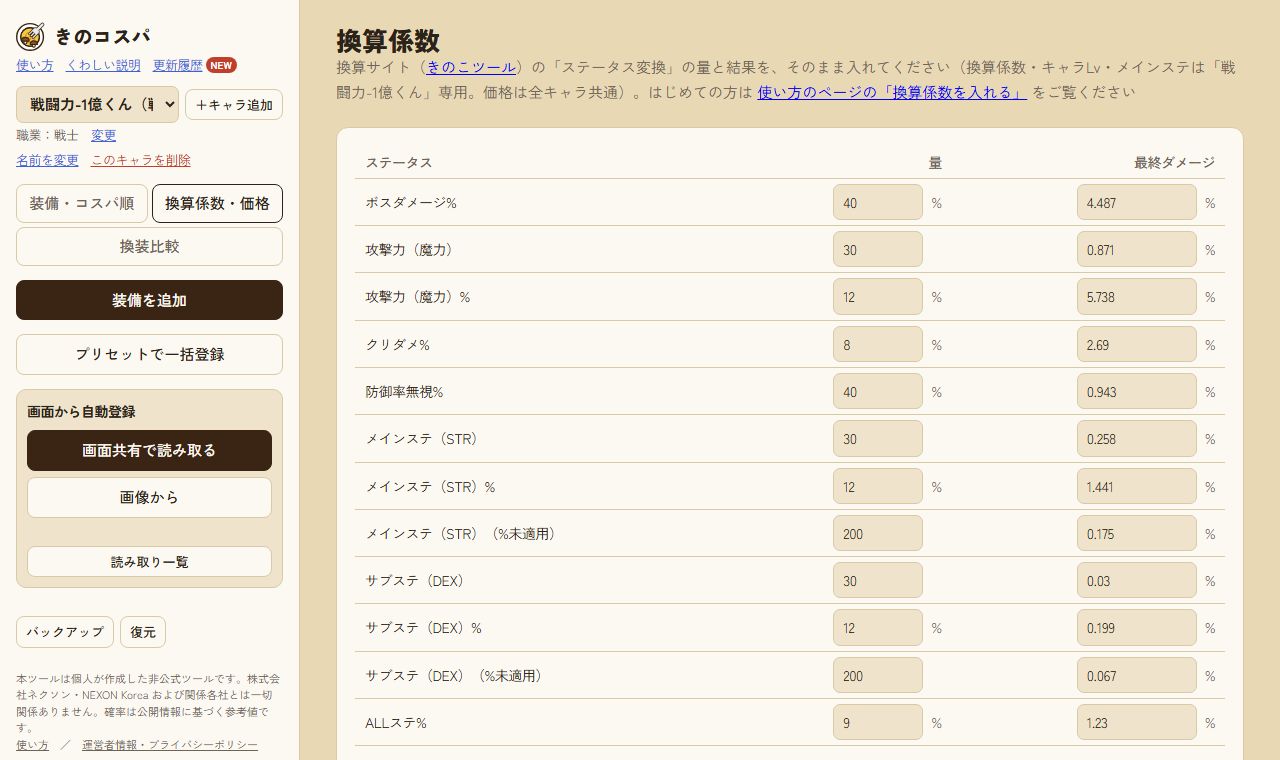Open the 更新履歴 link

click(178, 65)
